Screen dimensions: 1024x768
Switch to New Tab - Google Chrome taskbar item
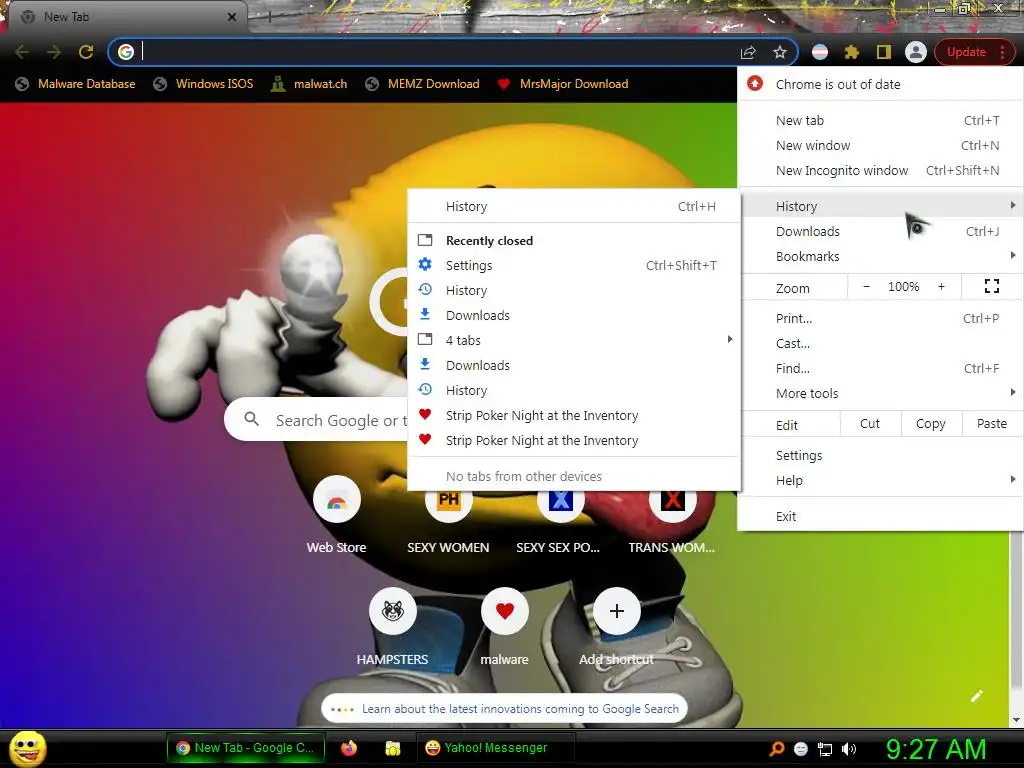[x=245, y=748]
